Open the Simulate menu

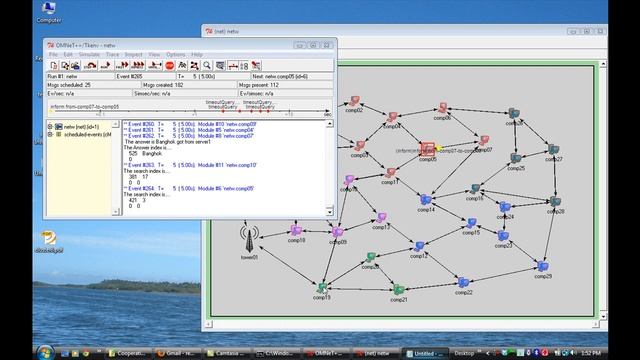tap(89, 54)
